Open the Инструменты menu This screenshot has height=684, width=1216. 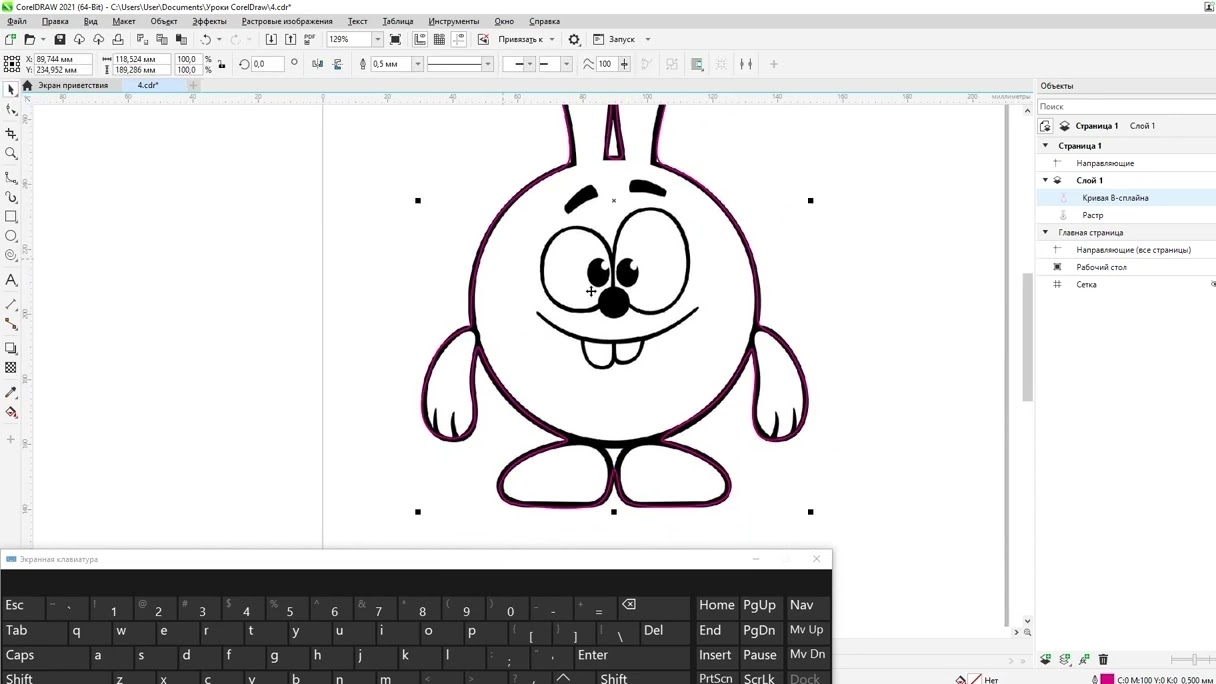point(454,21)
